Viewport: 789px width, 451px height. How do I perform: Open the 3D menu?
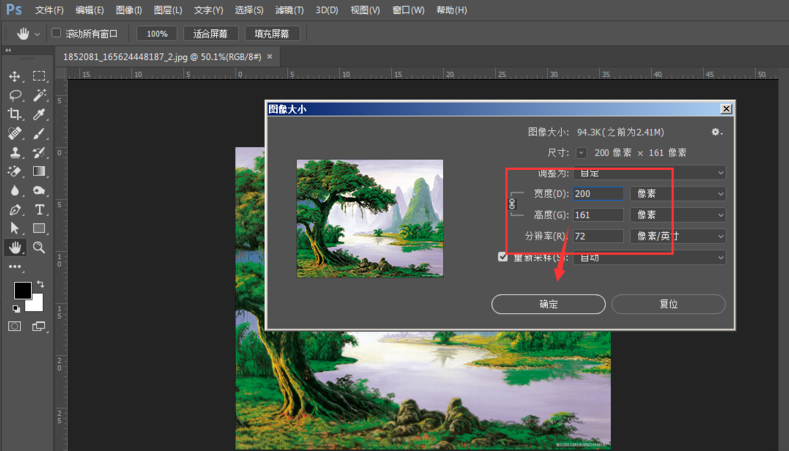click(327, 10)
